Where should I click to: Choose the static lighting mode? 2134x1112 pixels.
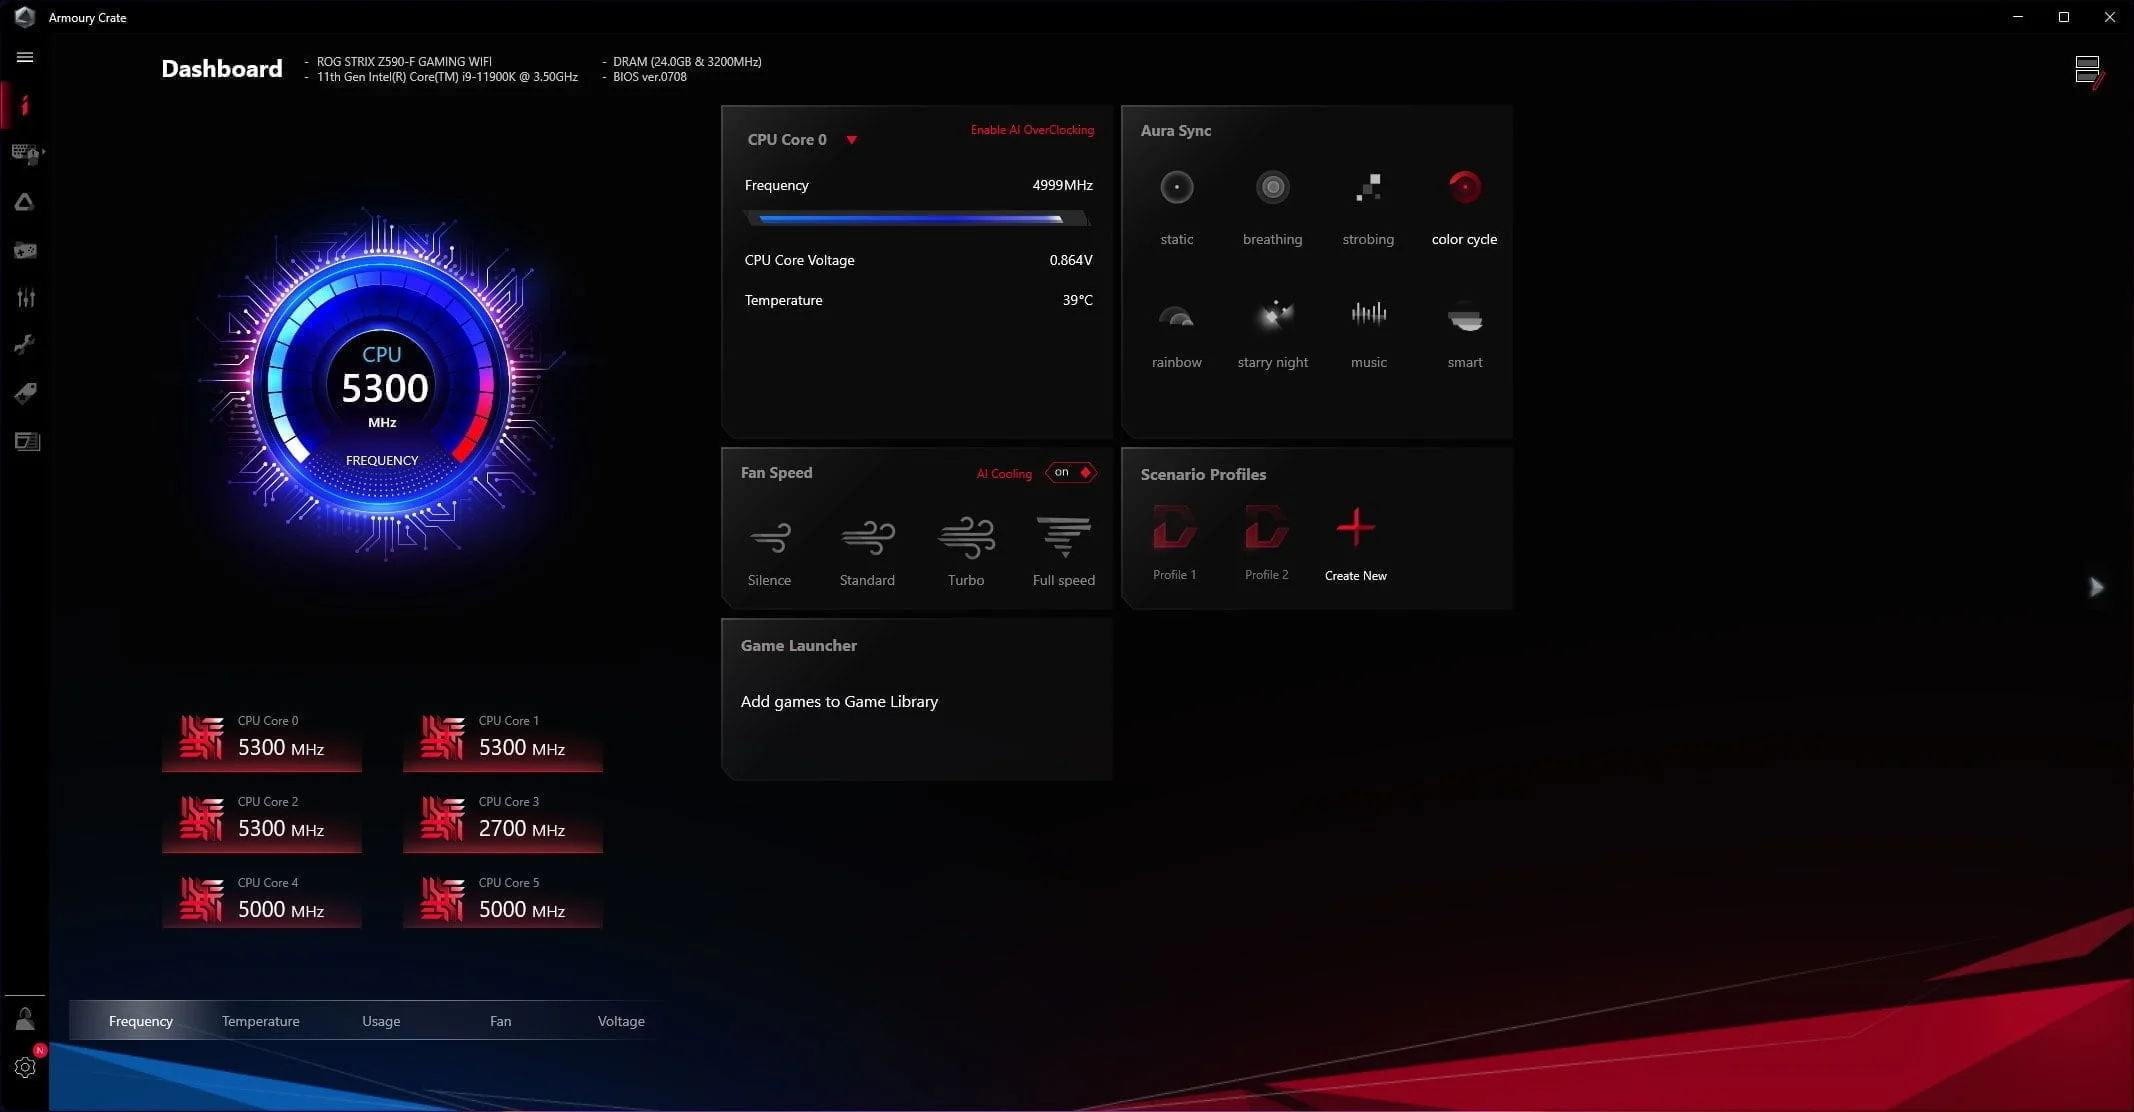[1176, 188]
